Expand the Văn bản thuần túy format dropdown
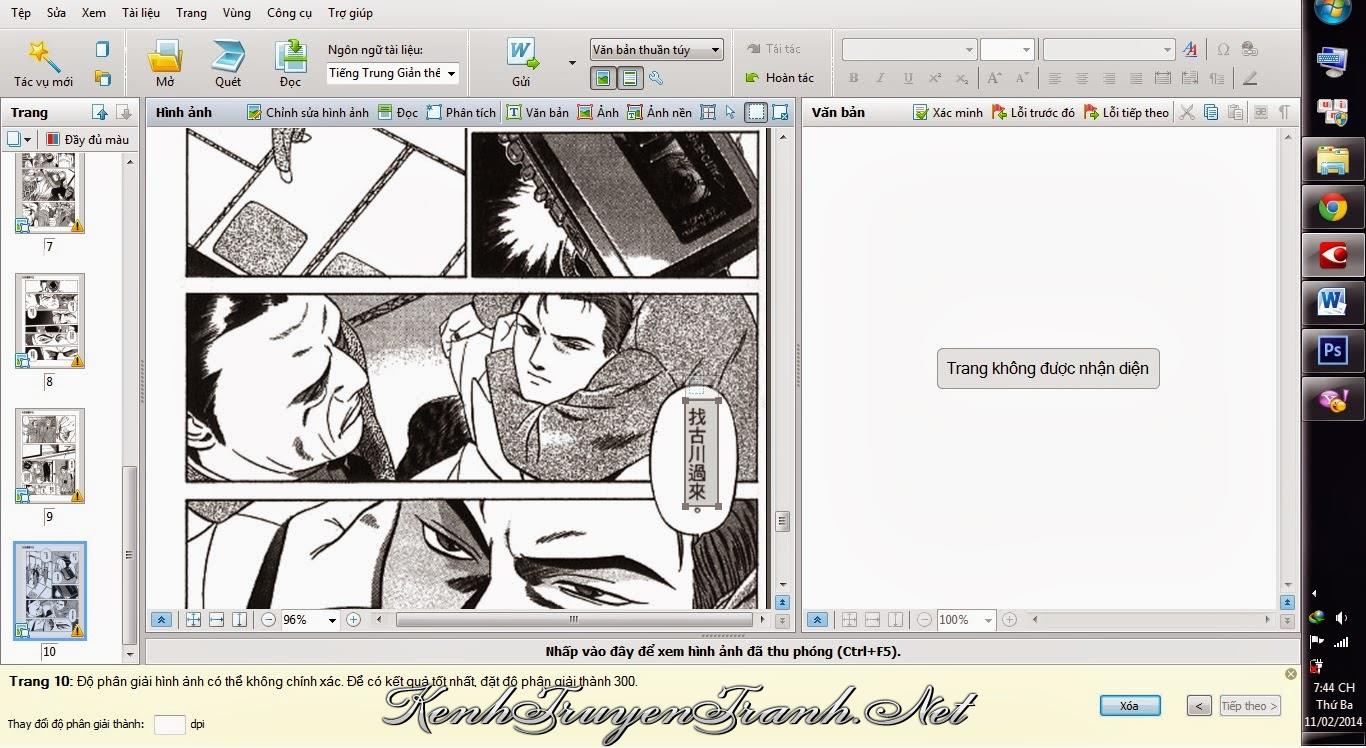This screenshot has width=1366, height=748. 656,49
